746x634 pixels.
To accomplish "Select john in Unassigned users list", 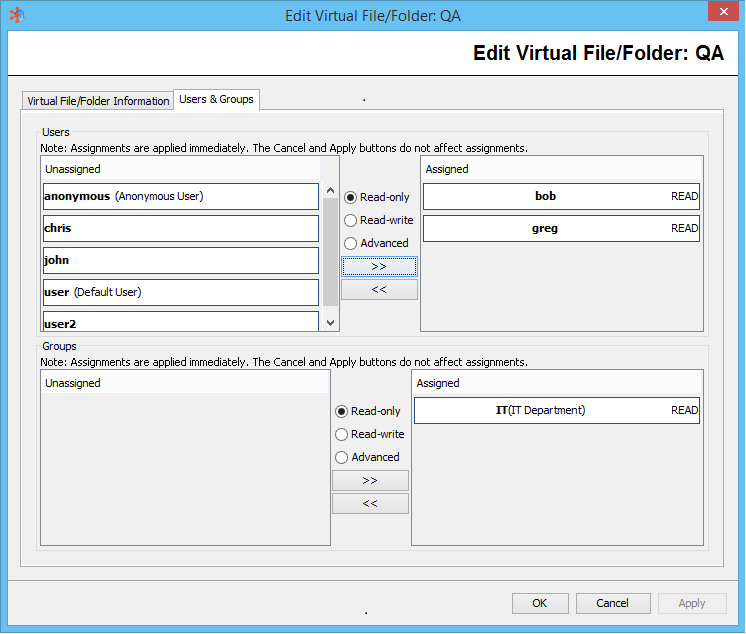I will (x=181, y=260).
